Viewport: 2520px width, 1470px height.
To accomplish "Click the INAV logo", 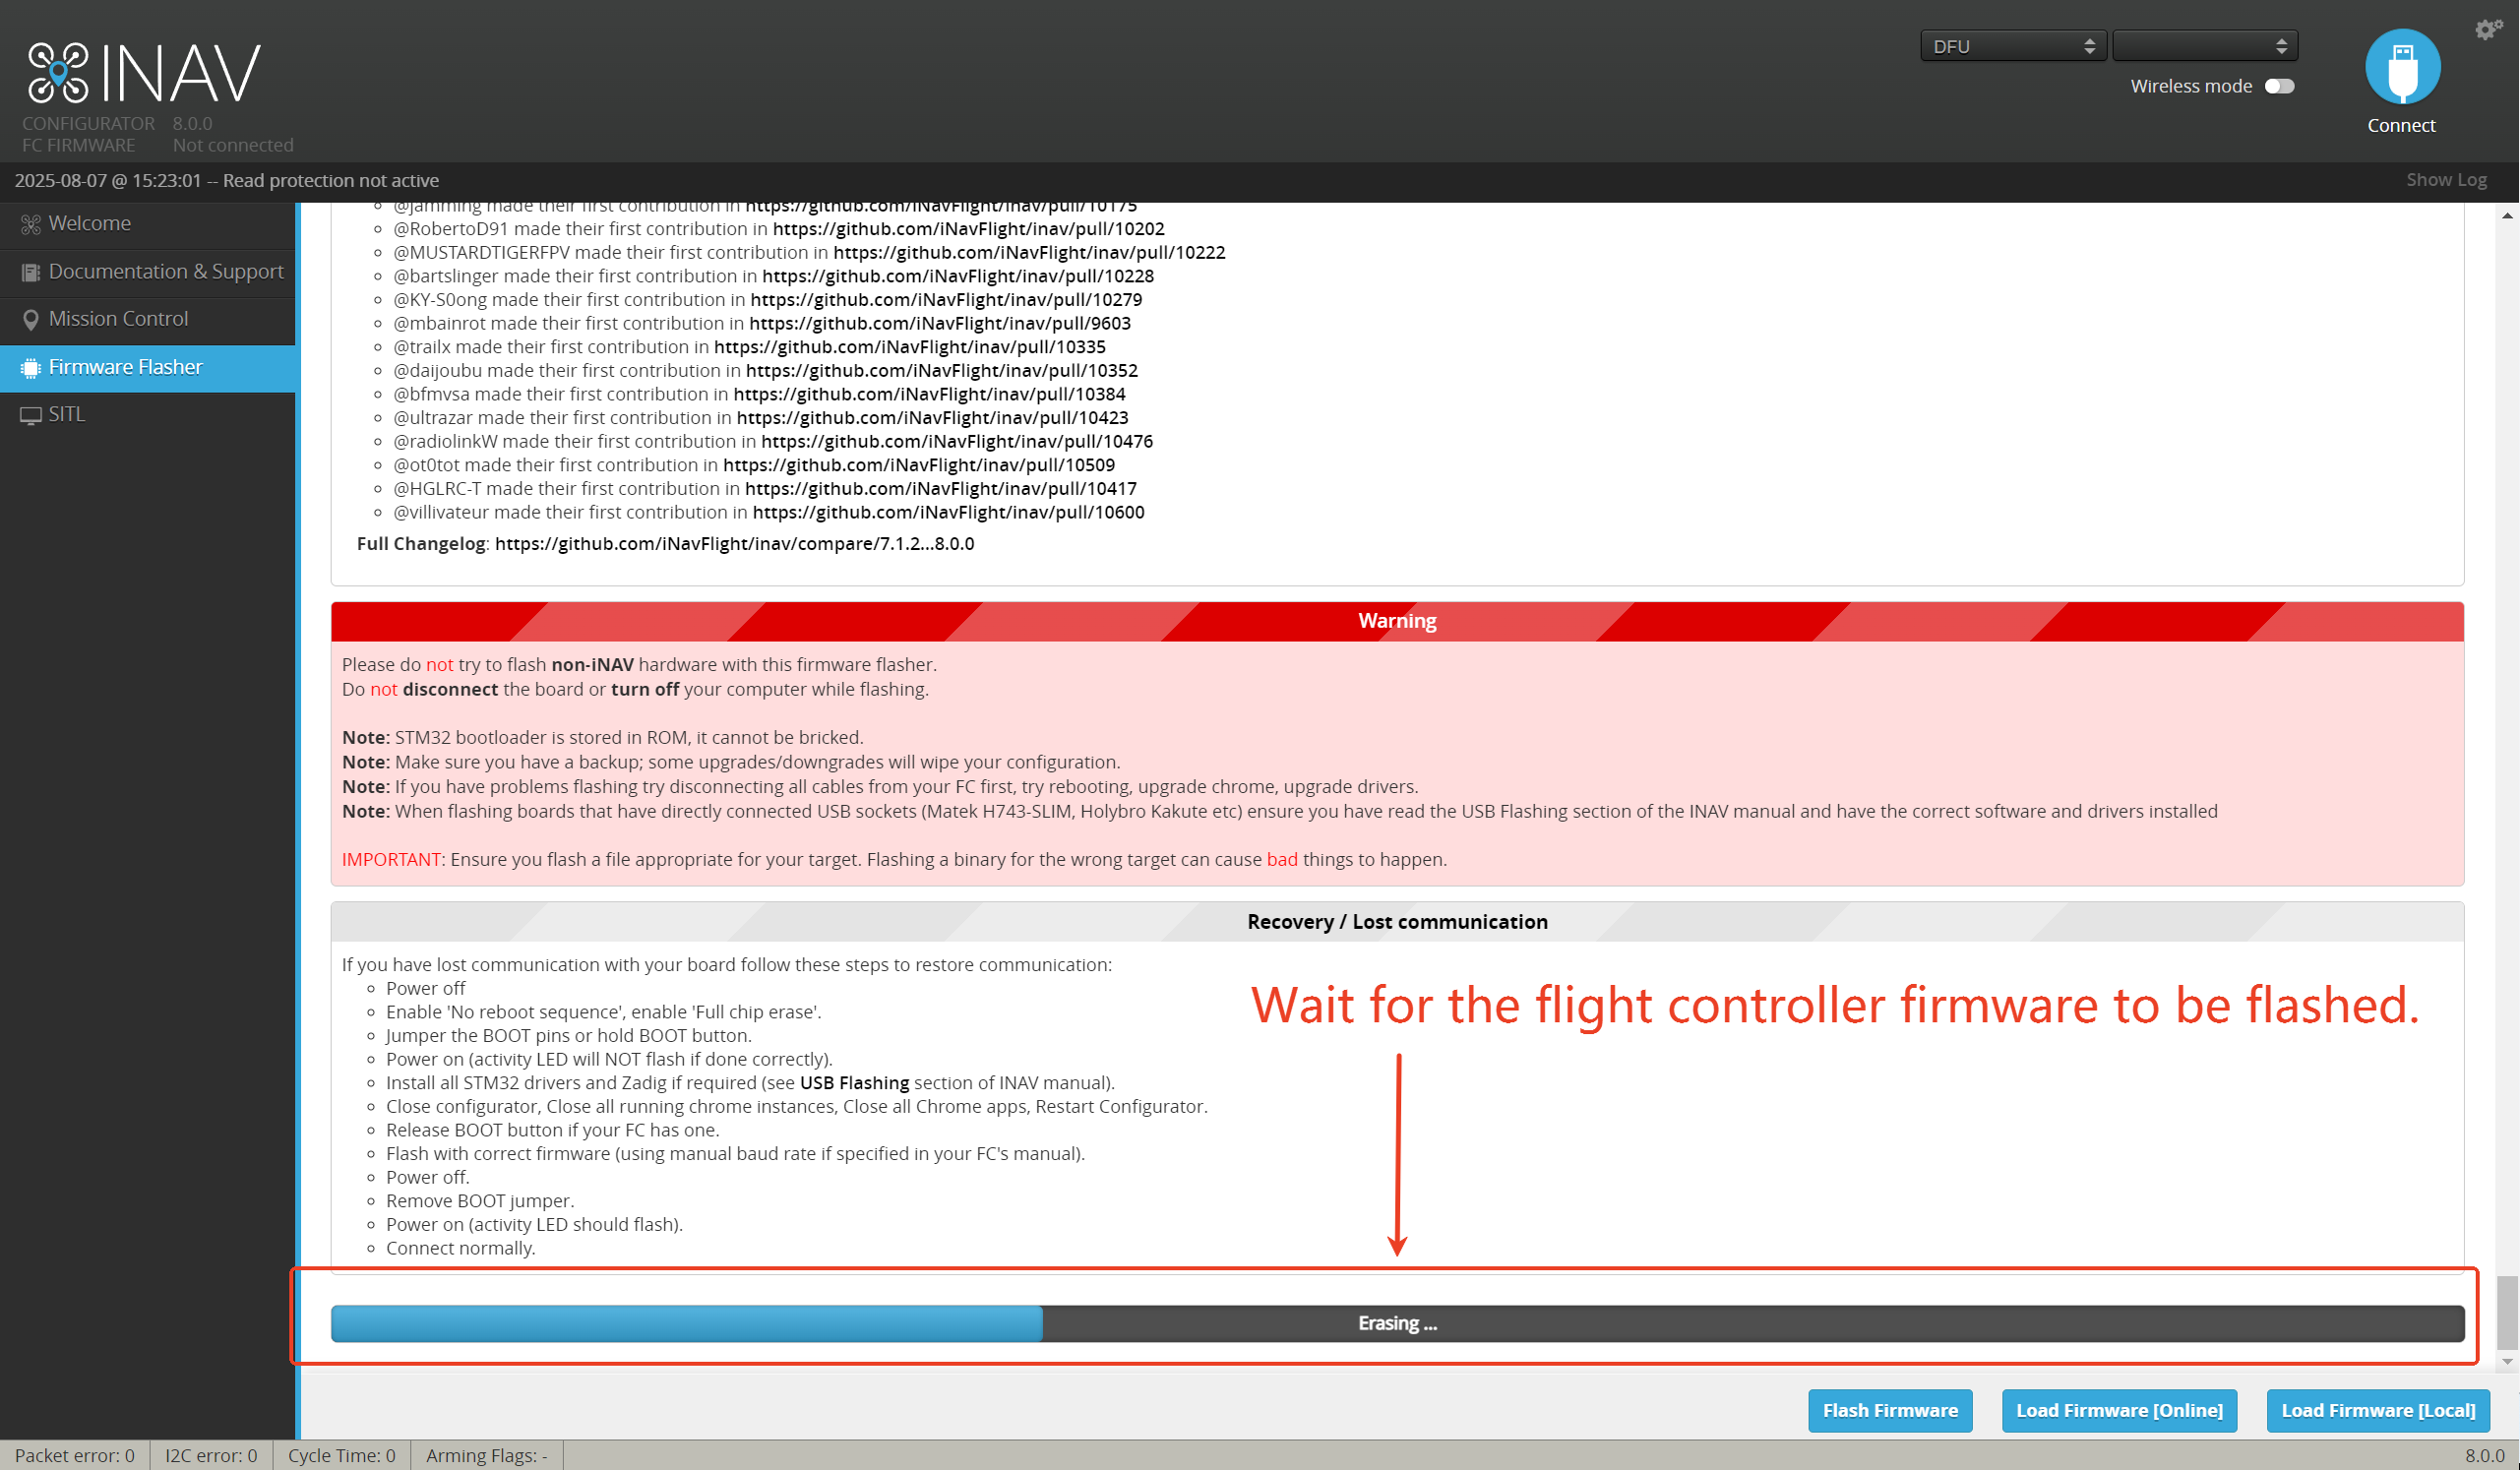I will click(x=144, y=73).
